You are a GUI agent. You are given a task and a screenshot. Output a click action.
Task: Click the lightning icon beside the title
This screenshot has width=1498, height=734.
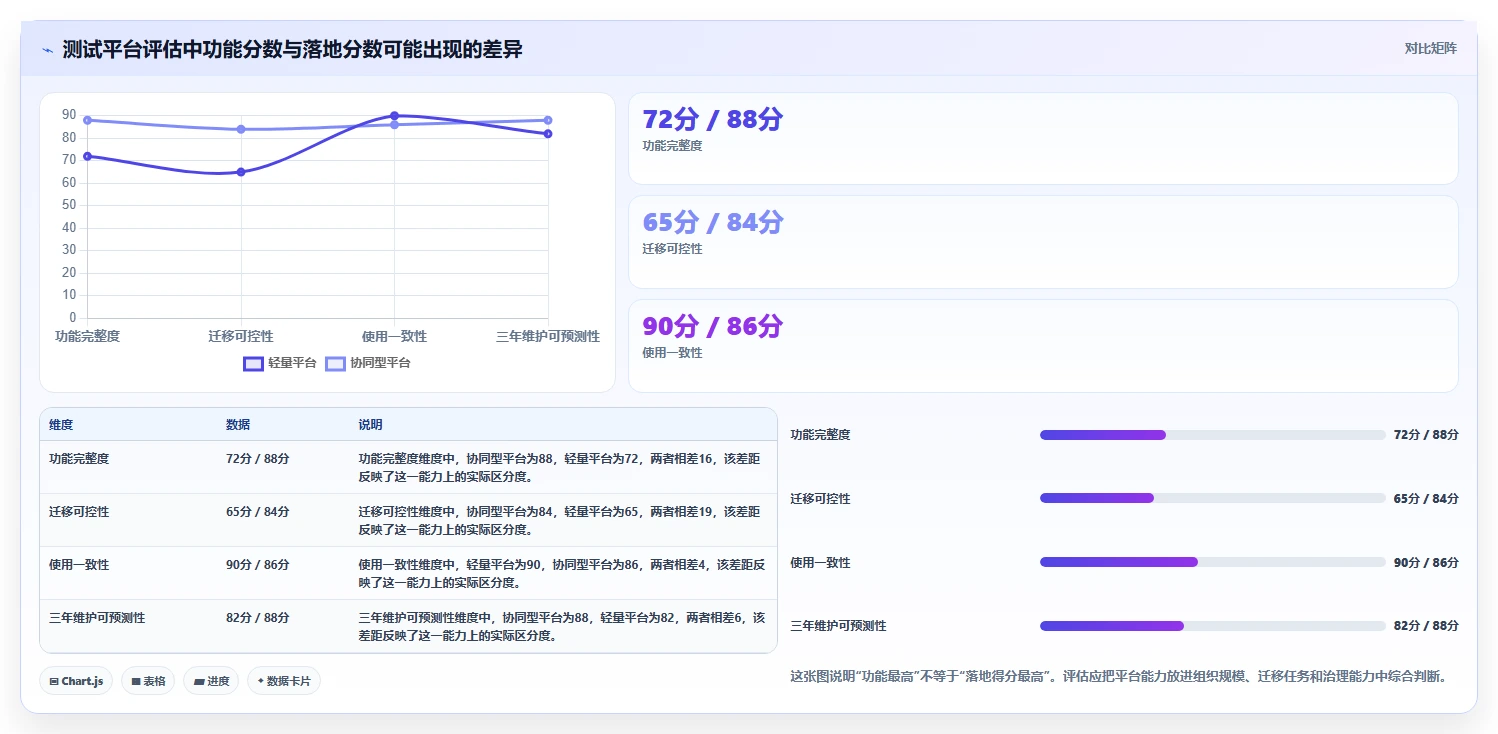47,50
